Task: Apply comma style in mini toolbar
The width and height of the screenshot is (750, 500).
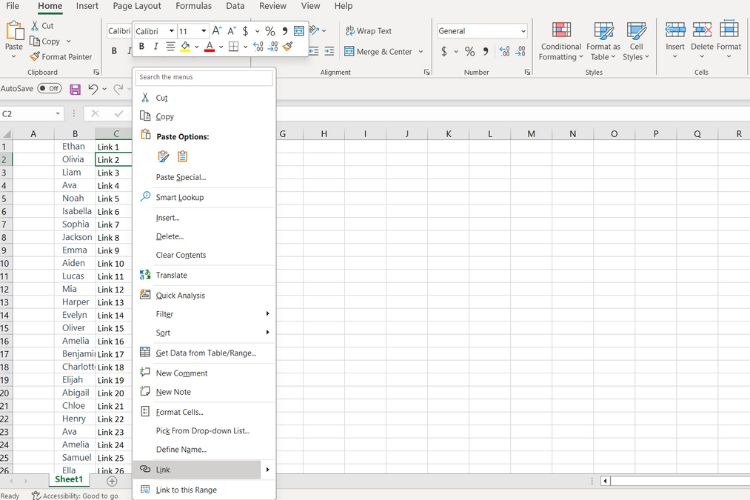Action: click(285, 31)
